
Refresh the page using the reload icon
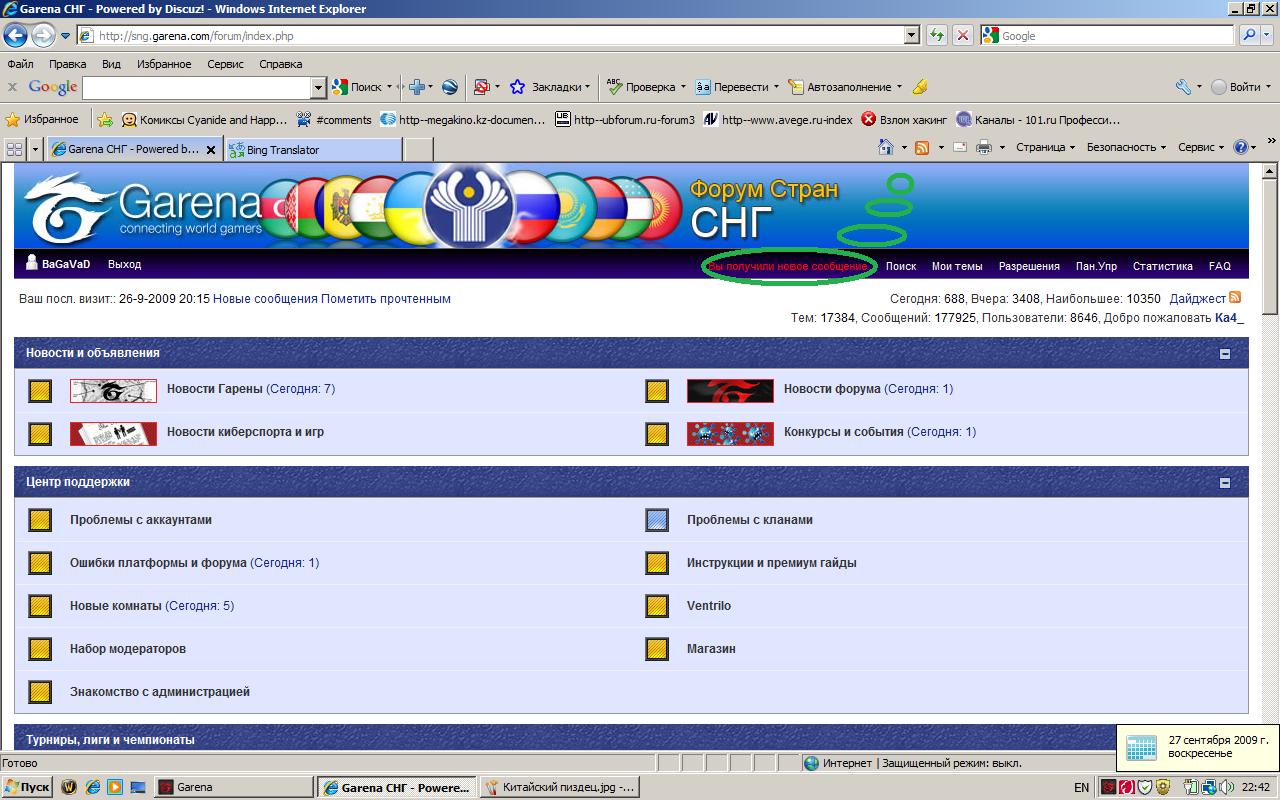936,36
